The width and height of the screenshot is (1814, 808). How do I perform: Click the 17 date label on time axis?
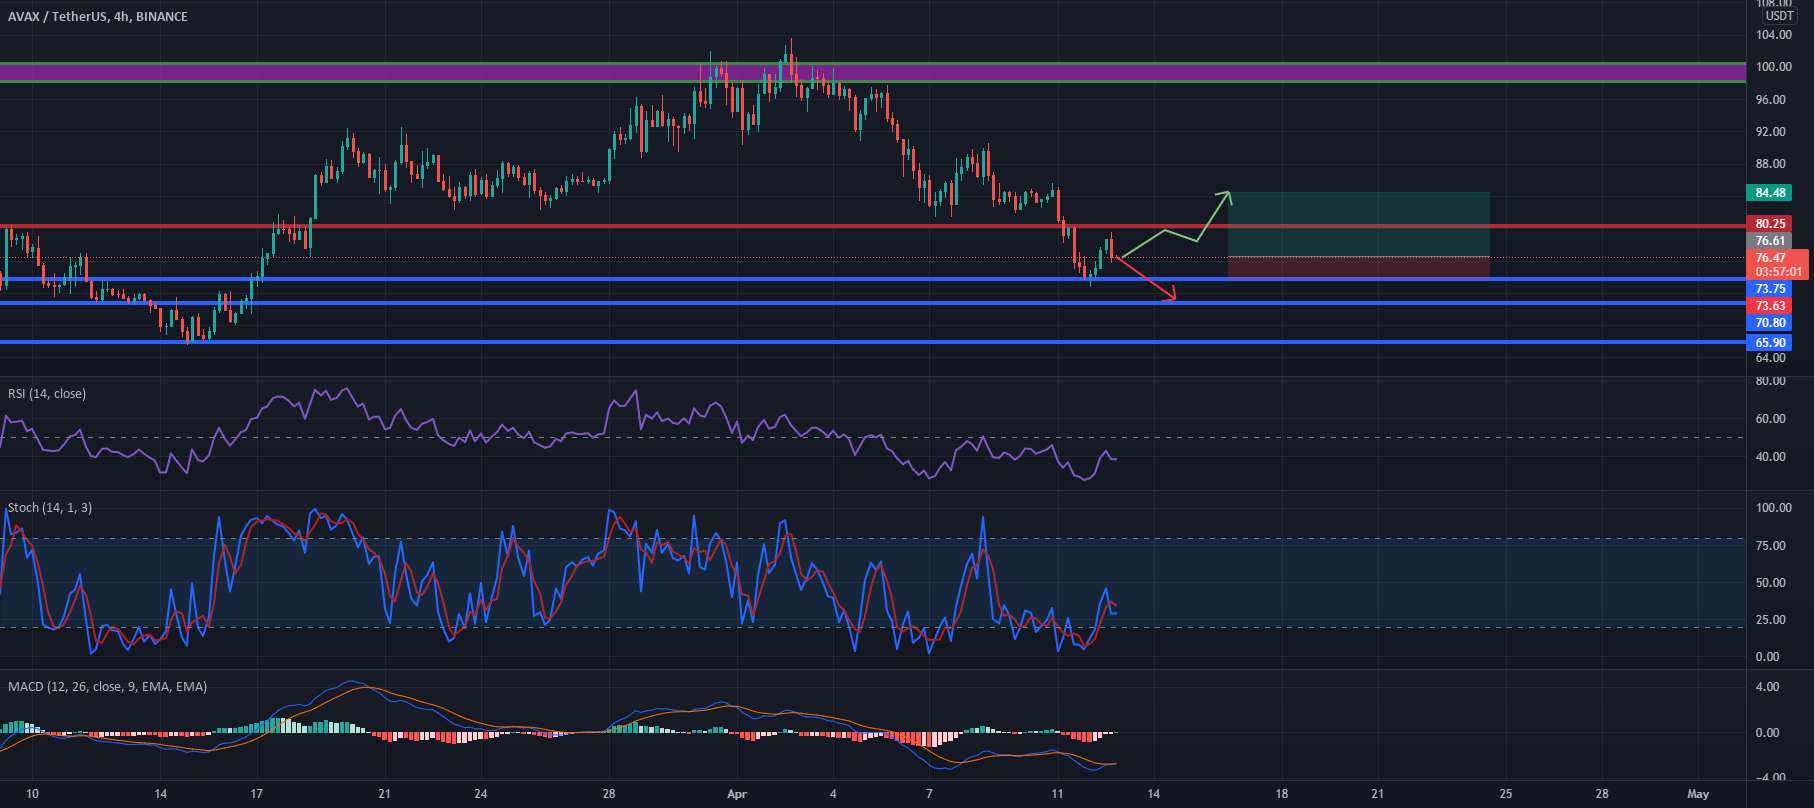pos(257,794)
